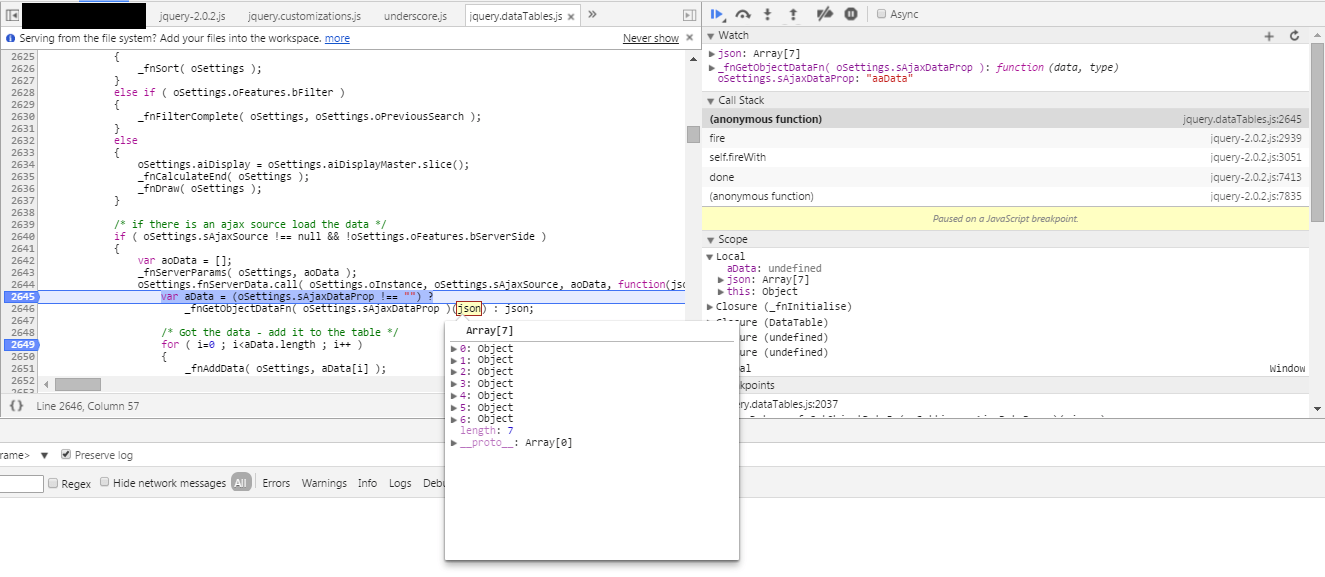Refresh watch expressions

[1293, 35]
